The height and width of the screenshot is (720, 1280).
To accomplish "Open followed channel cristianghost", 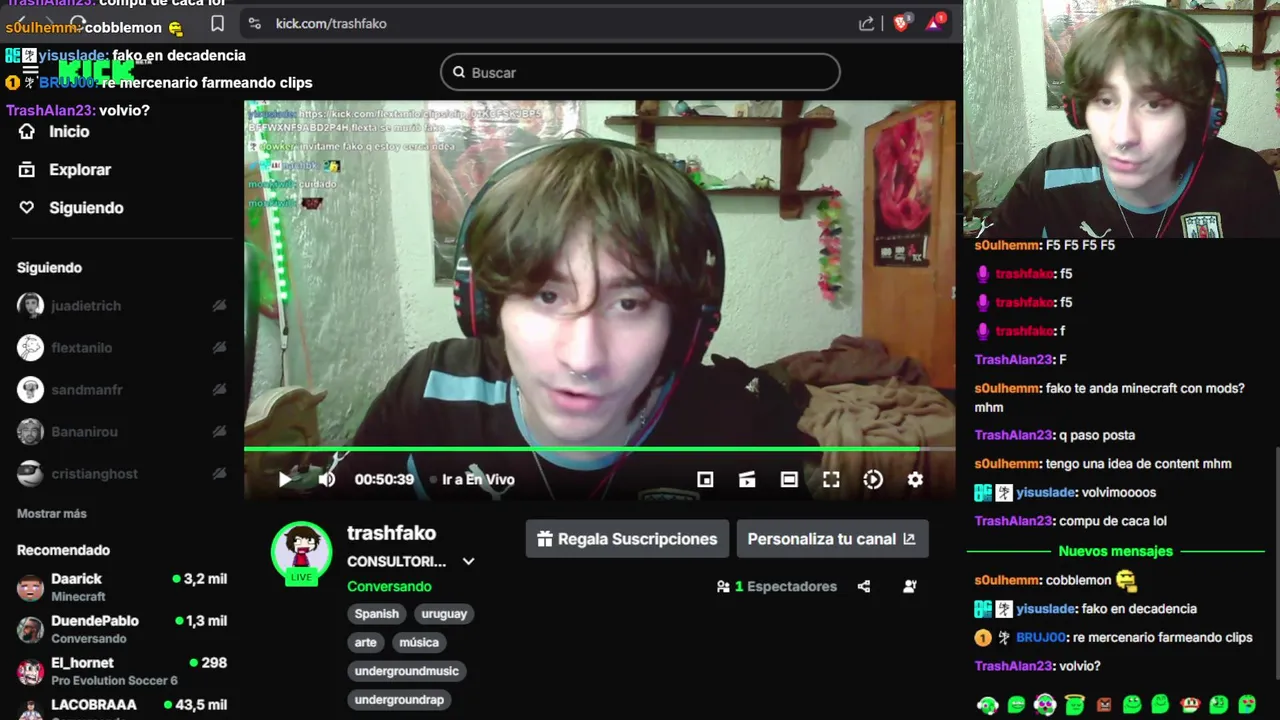I will point(122,474).
